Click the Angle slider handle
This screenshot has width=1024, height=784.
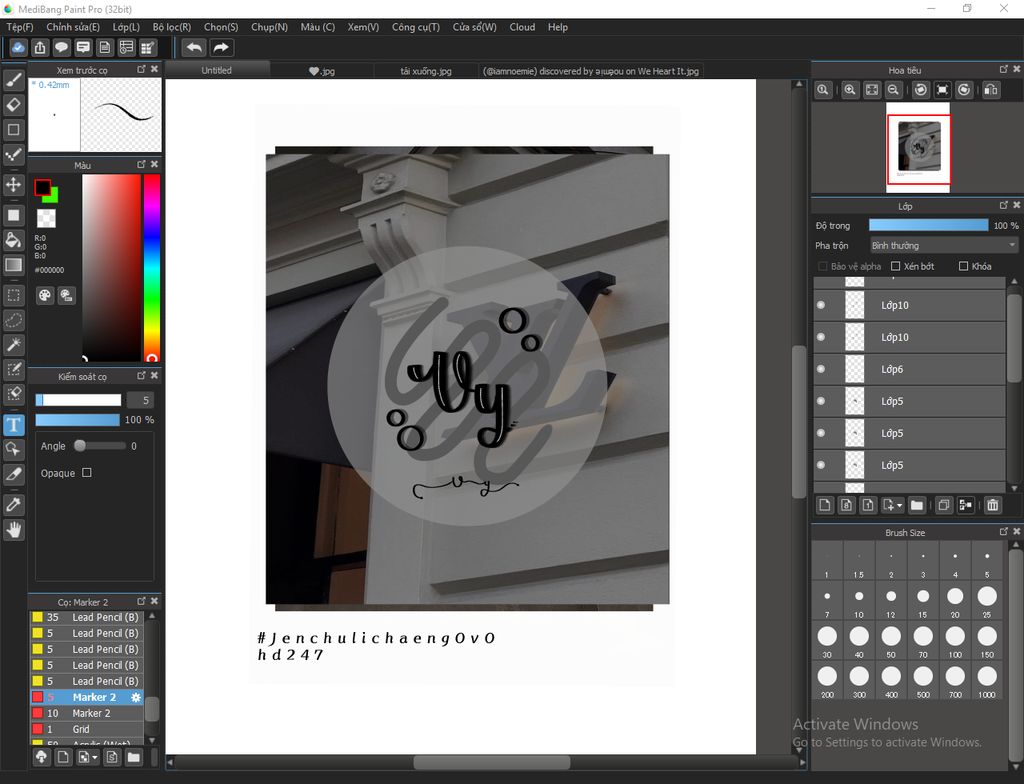(x=80, y=446)
